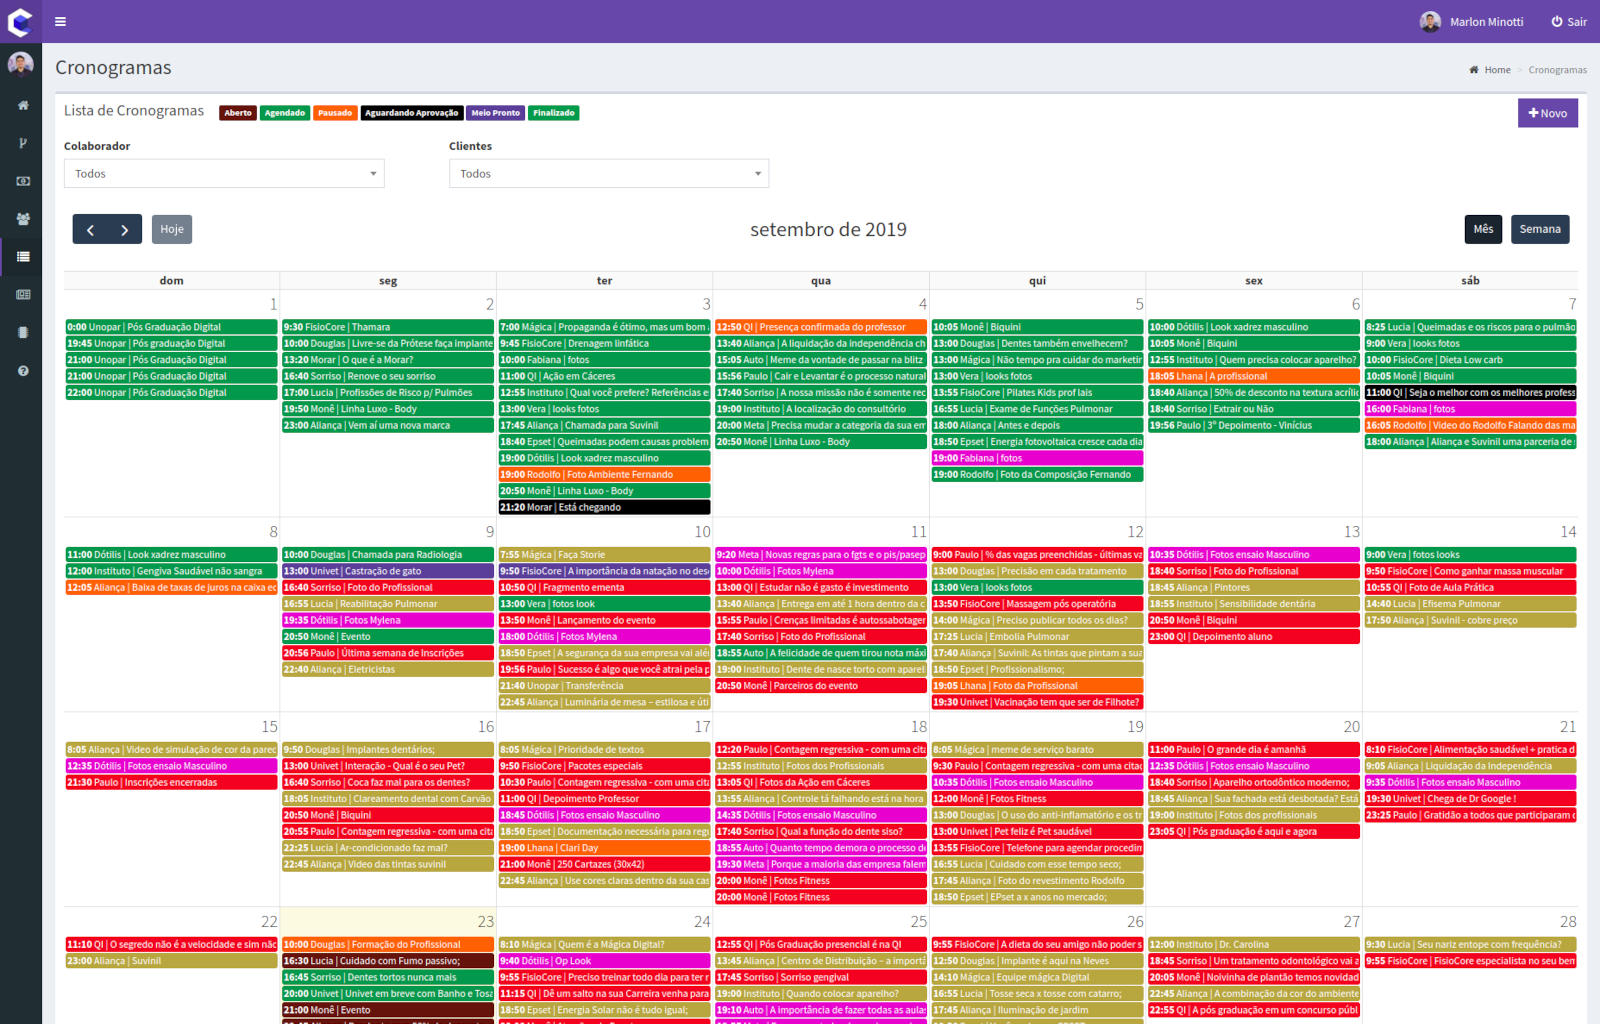1600x1024 pixels.
Task: Open Home breadcrumb link
Action: [1496, 70]
